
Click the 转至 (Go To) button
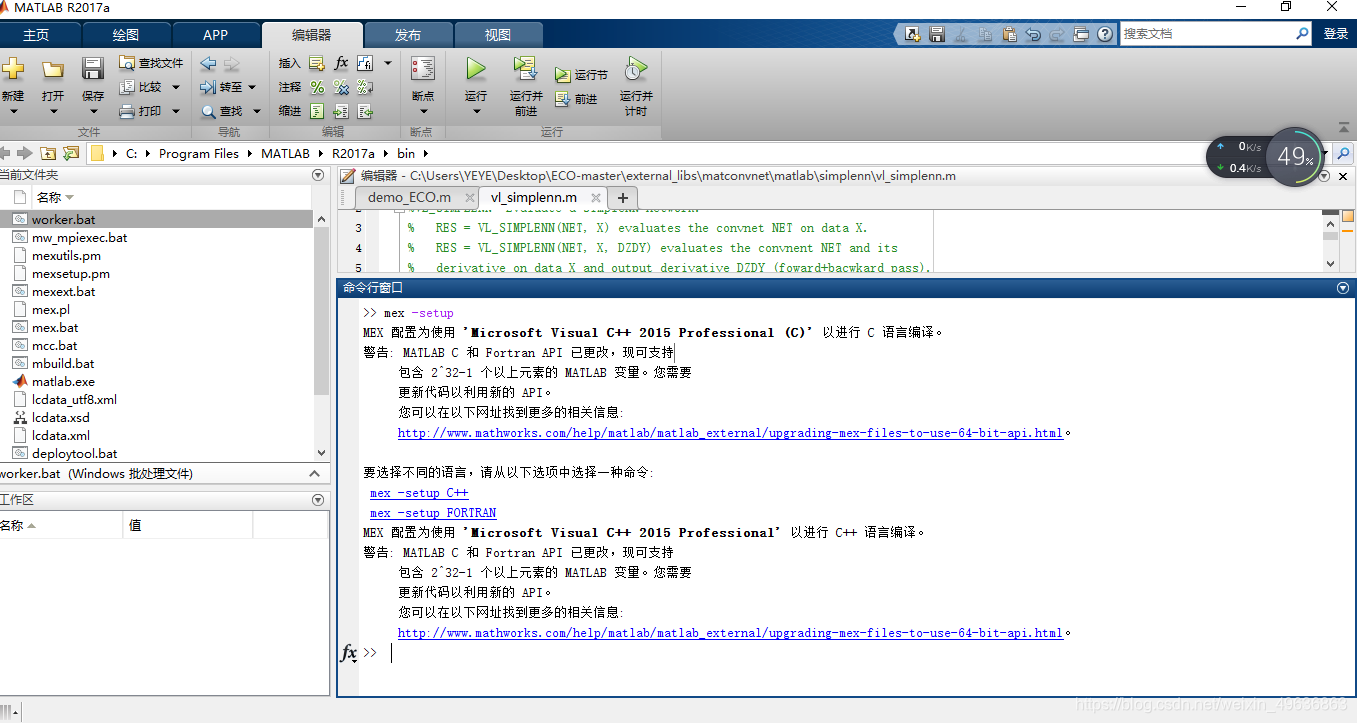click(x=221, y=87)
